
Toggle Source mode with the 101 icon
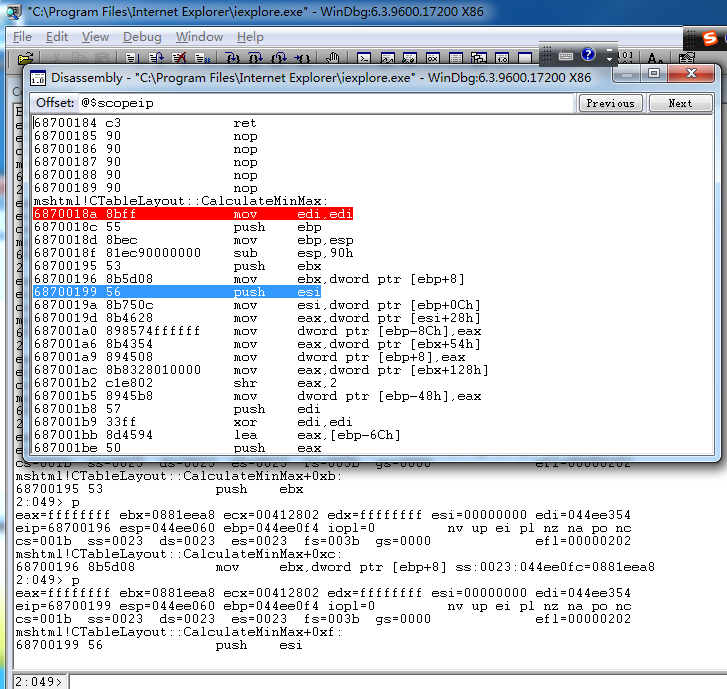(626, 57)
